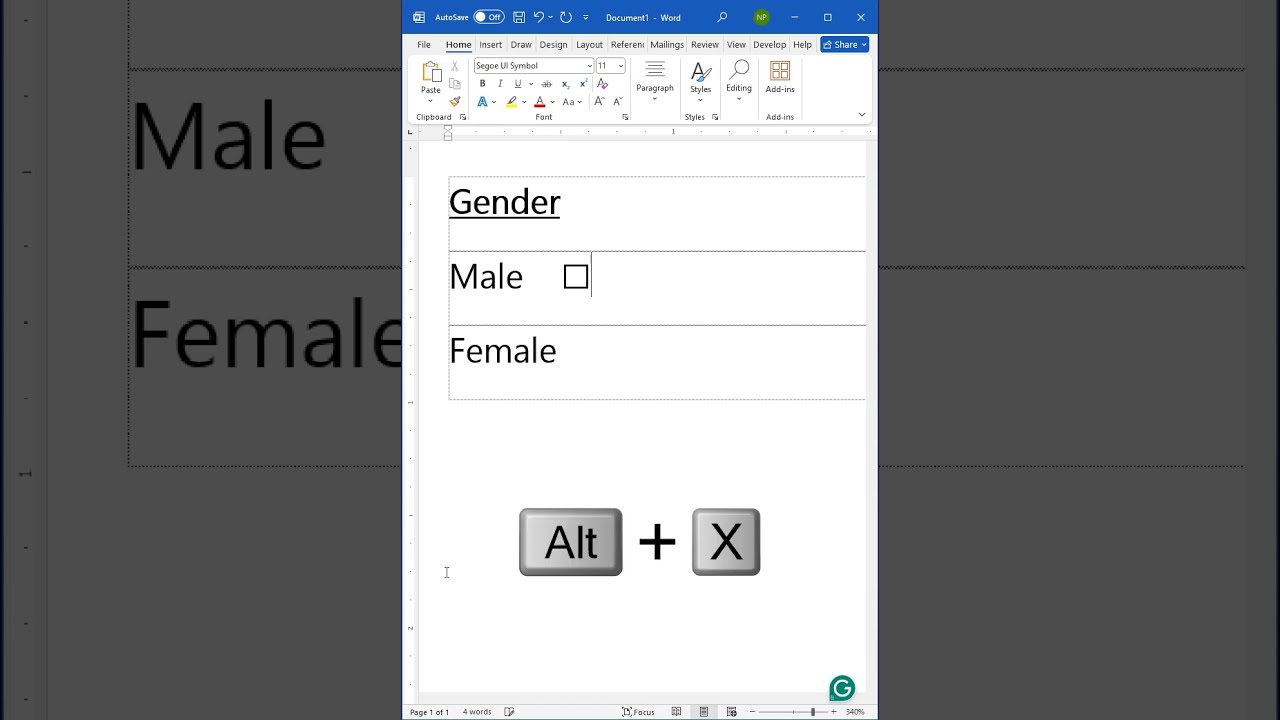Apply the yellow text highlight color
Screen dimensions: 1280x720
click(x=511, y=102)
